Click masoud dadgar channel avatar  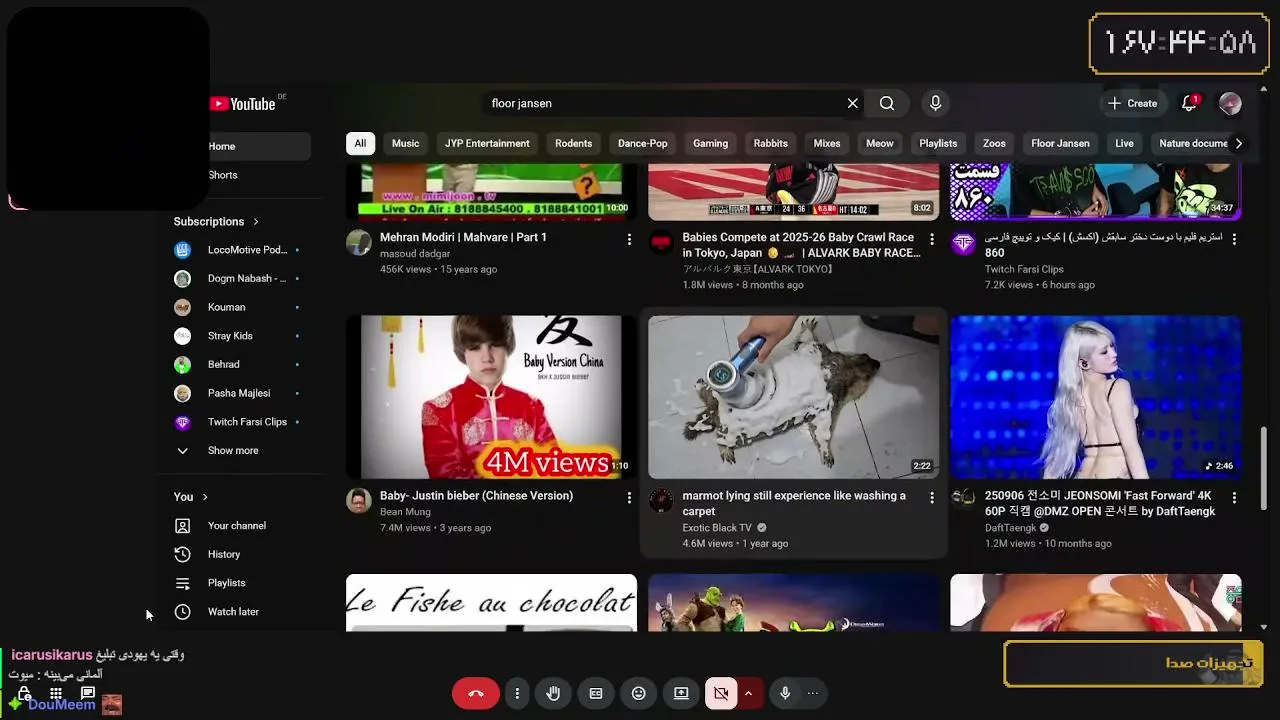[359, 243]
